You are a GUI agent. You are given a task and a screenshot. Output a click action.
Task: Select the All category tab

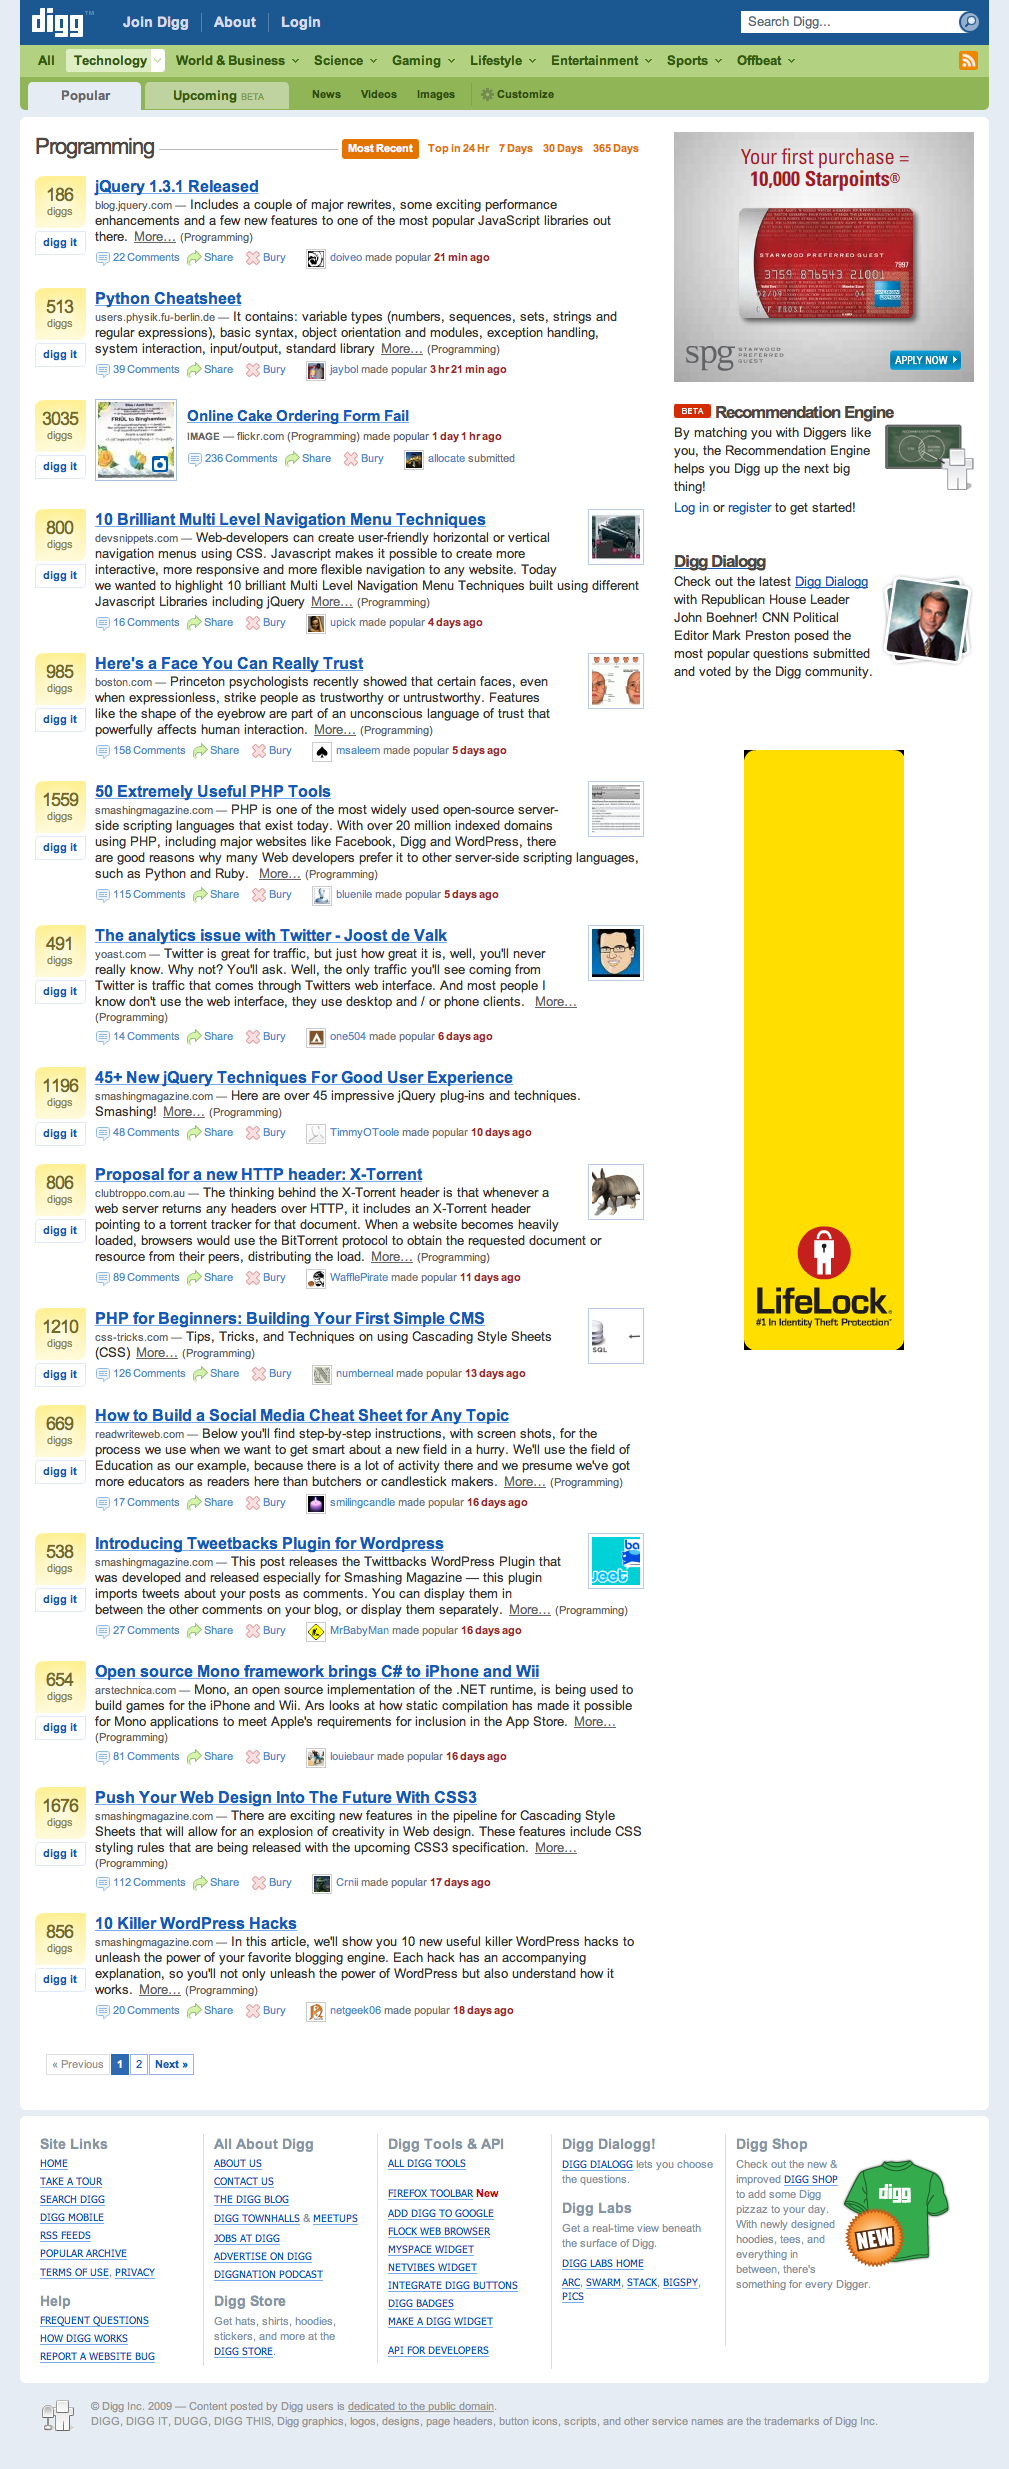[46, 60]
